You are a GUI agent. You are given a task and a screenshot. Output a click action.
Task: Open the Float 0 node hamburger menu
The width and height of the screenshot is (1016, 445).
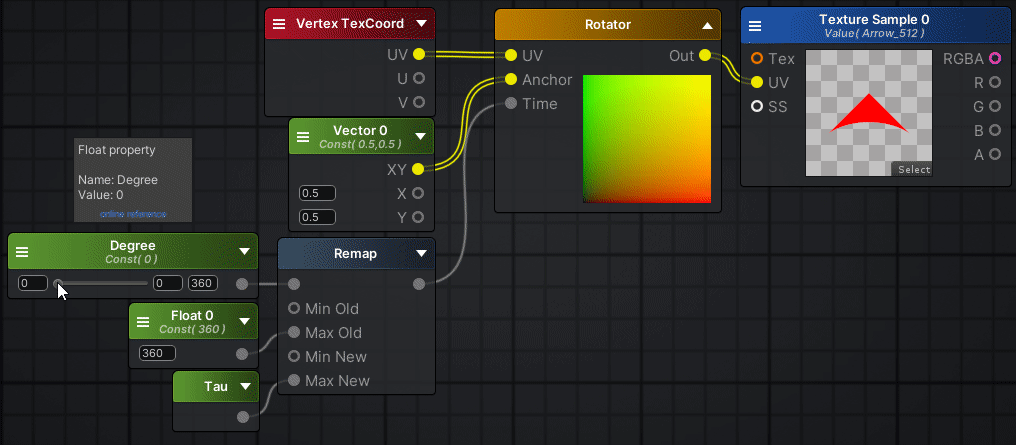pyautogui.click(x=143, y=321)
